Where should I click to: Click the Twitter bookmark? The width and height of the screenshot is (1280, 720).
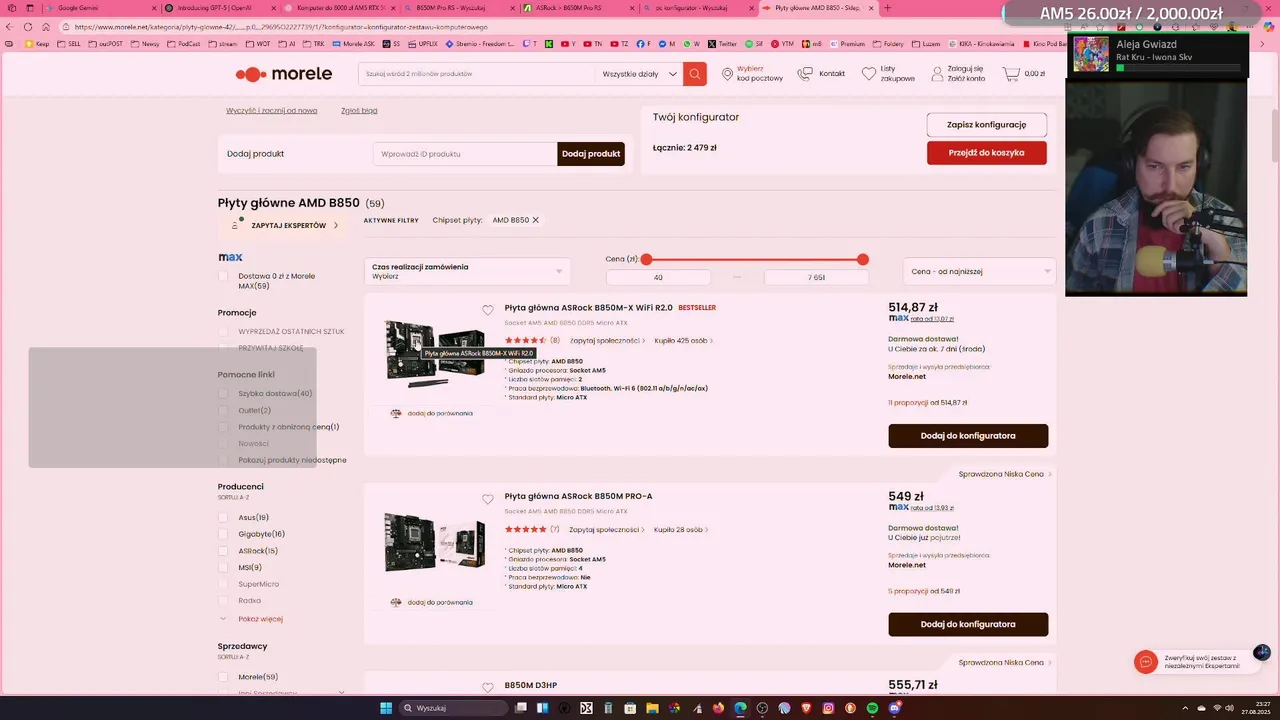(723, 44)
